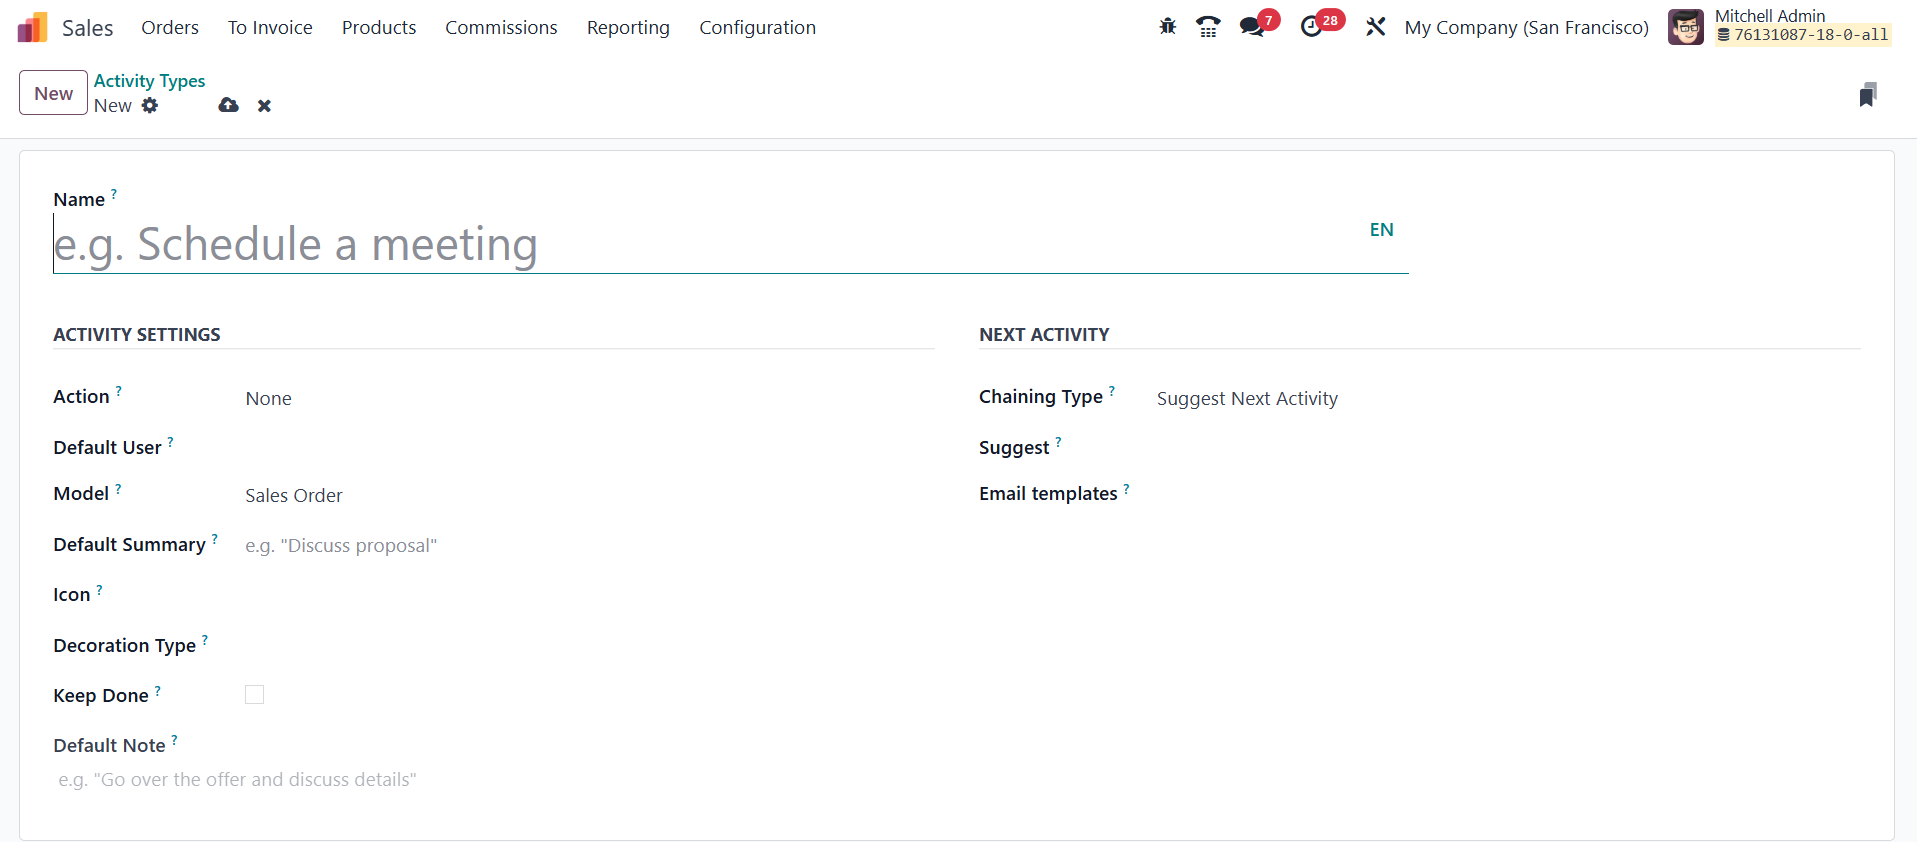The height and width of the screenshot is (842, 1917).
Task: Open Mitchell Admin user menu
Action: click(x=1780, y=27)
